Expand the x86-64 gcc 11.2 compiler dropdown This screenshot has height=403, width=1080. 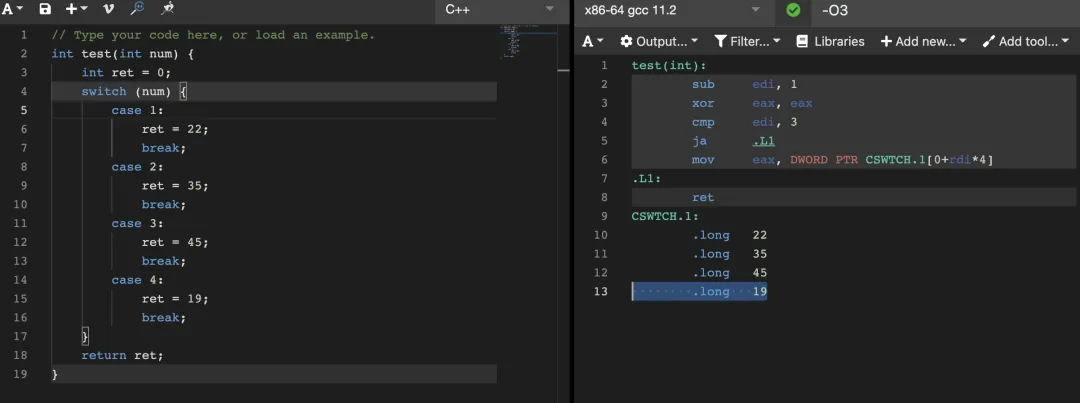671,10
